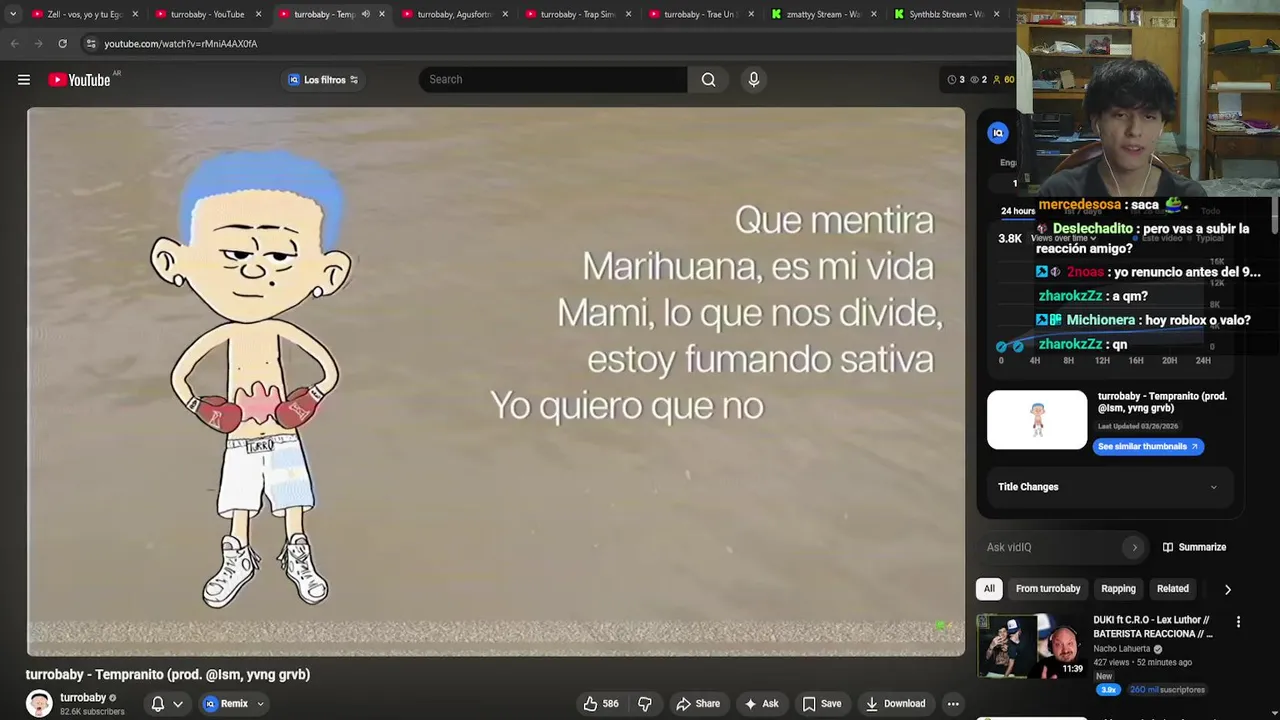Switch to the turrobaby, Agusfortn tab
Screen dimensions: 1280x720
[455, 14]
